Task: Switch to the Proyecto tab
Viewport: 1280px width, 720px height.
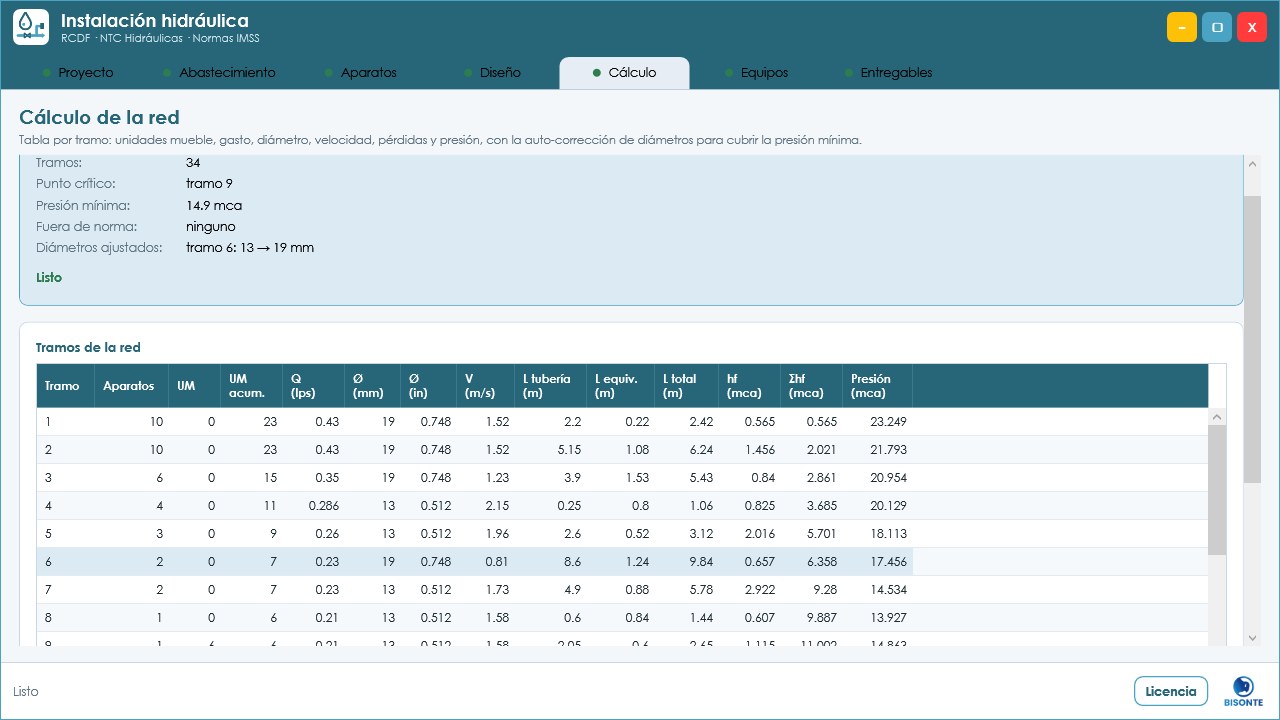Action: coord(78,73)
